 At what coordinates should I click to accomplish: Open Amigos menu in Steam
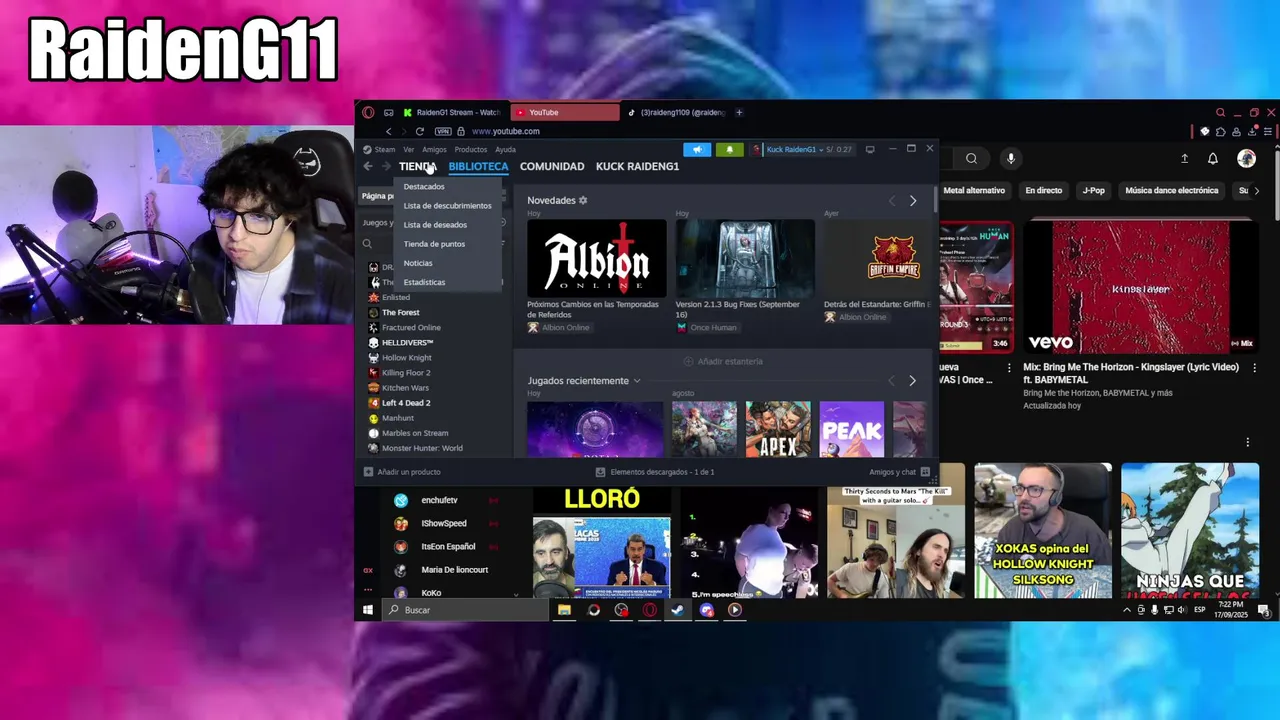point(434,150)
